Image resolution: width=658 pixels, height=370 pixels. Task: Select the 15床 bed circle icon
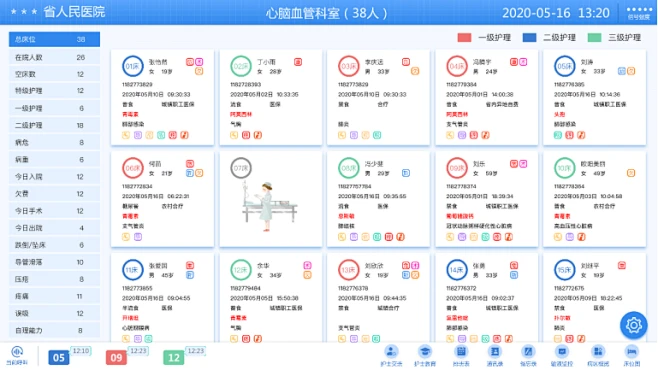click(x=564, y=270)
